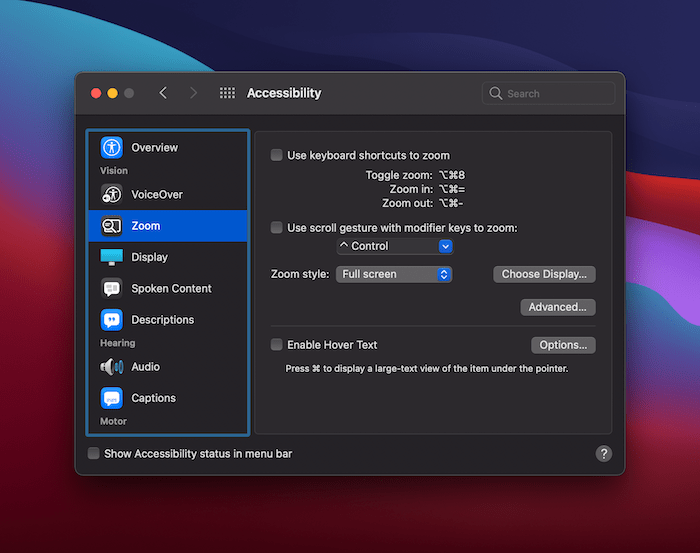Choose the Display label in sidebar
The height and width of the screenshot is (553, 700).
150,257
